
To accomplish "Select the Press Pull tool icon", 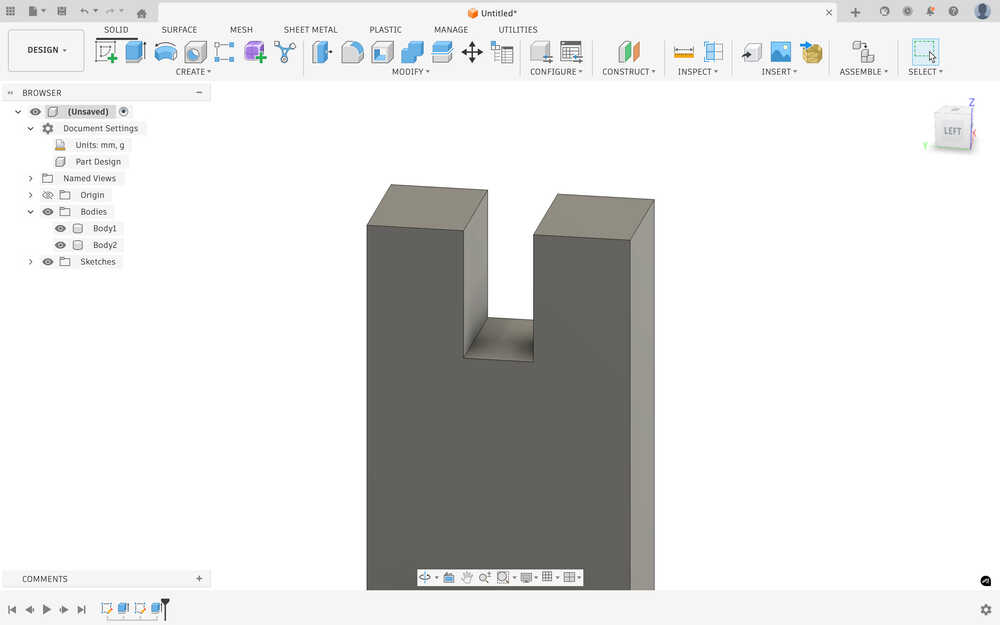I will [x=322, y=52].
